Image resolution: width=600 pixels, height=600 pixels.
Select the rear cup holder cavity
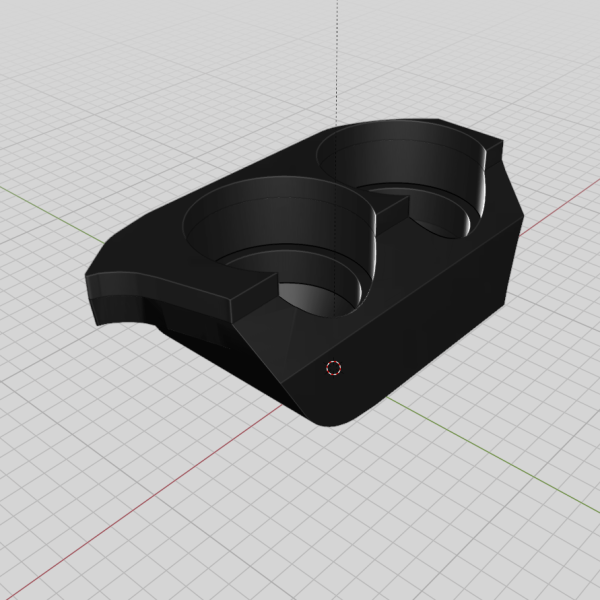click(x=410, y=175)
